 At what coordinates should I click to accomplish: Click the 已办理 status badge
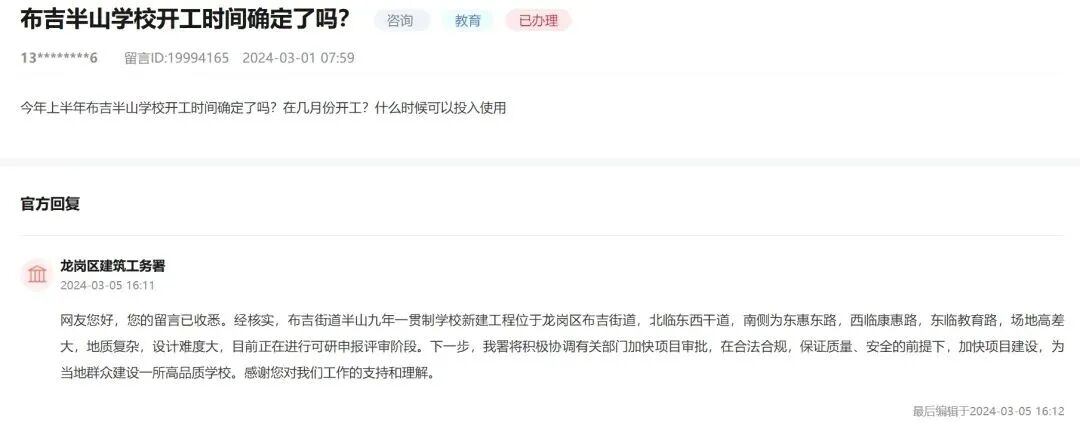pyautogui.click(x=539, y=21)
